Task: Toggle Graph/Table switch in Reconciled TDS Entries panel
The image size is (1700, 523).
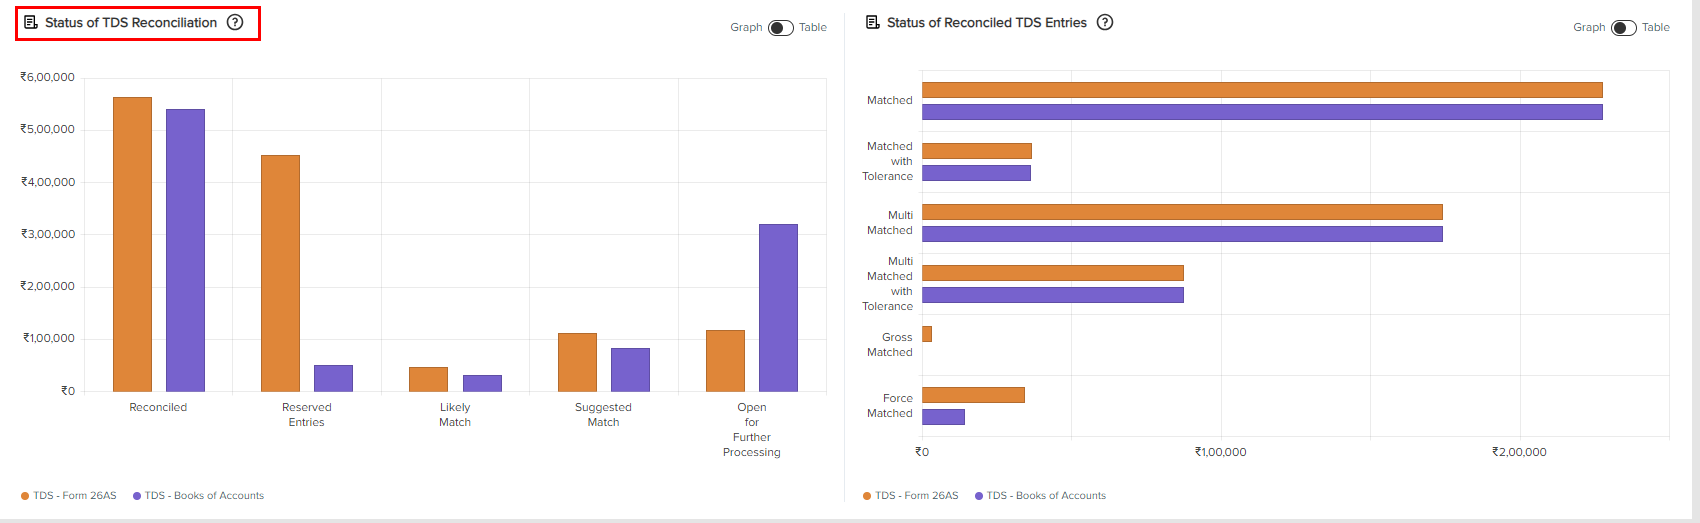Action: coord(1624,28)
